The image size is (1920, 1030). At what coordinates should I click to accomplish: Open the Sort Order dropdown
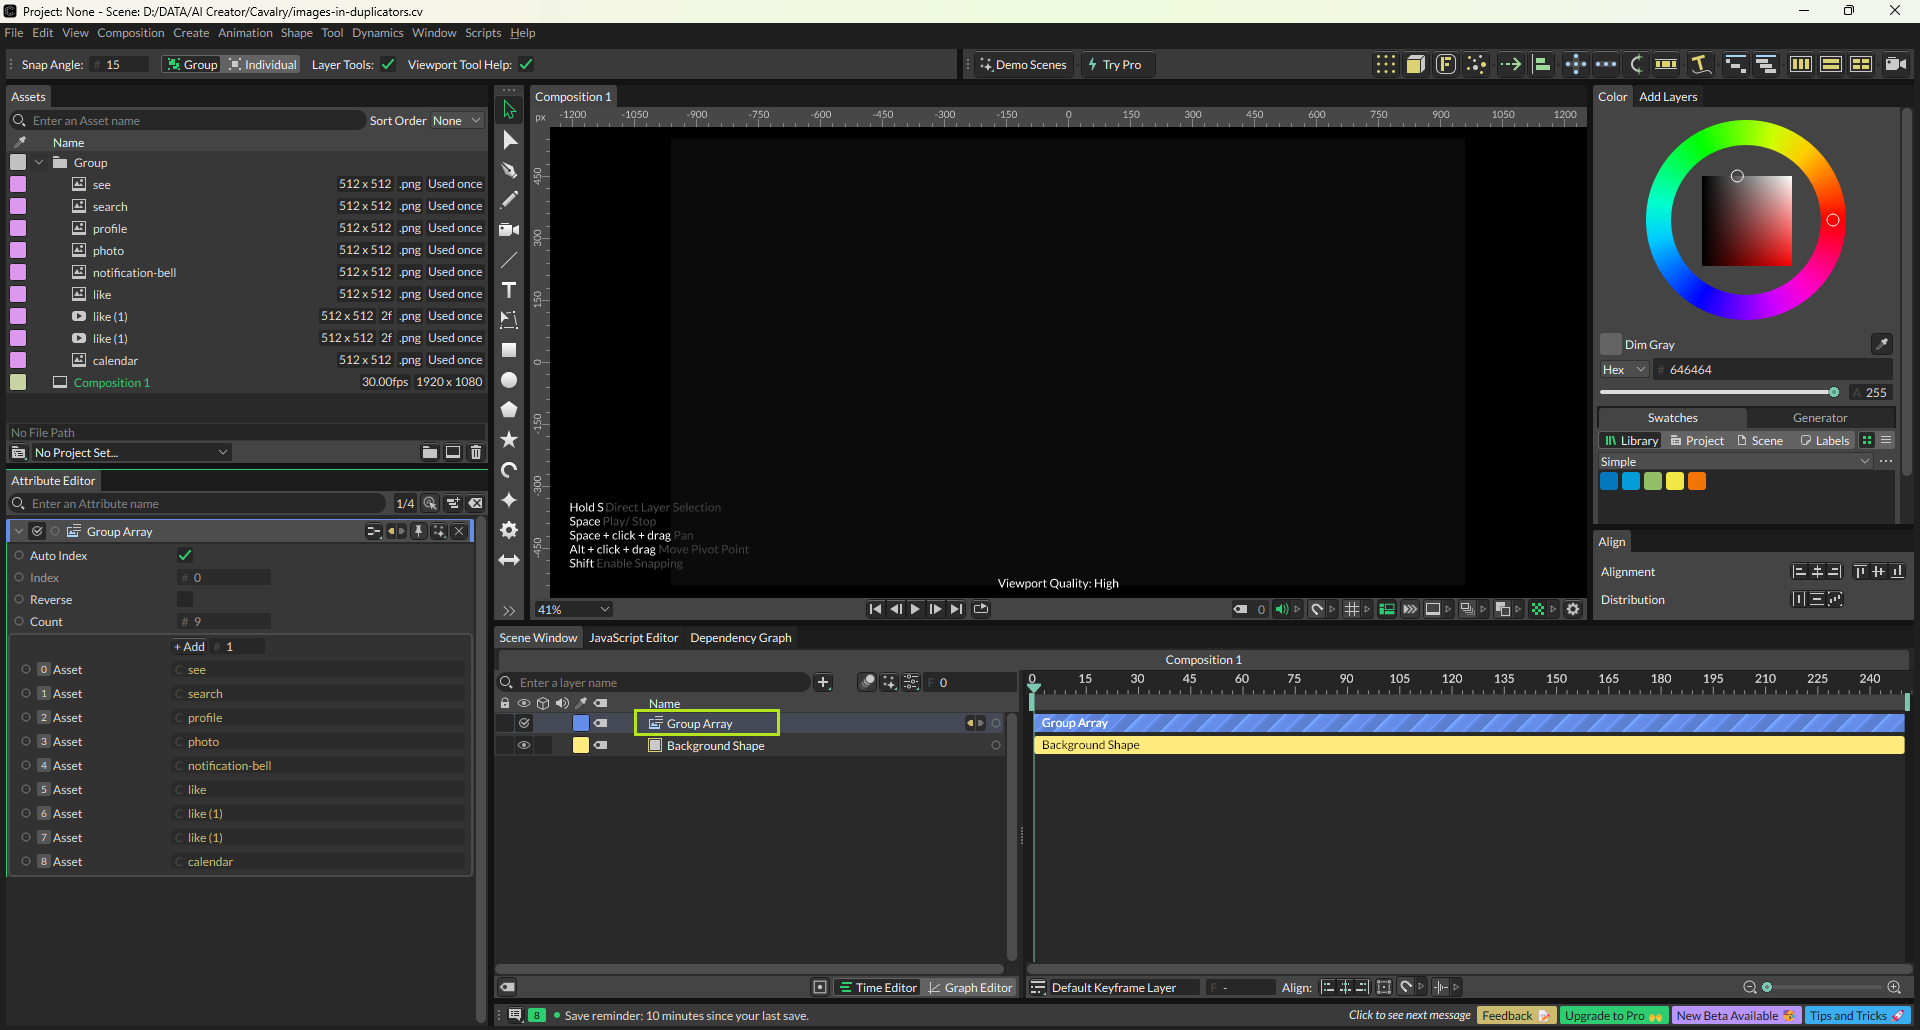coord(456,121)
